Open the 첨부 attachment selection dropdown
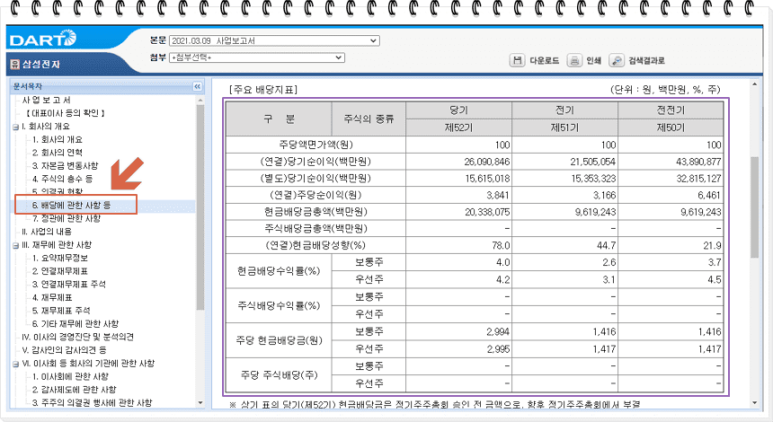 coord(274,58)
